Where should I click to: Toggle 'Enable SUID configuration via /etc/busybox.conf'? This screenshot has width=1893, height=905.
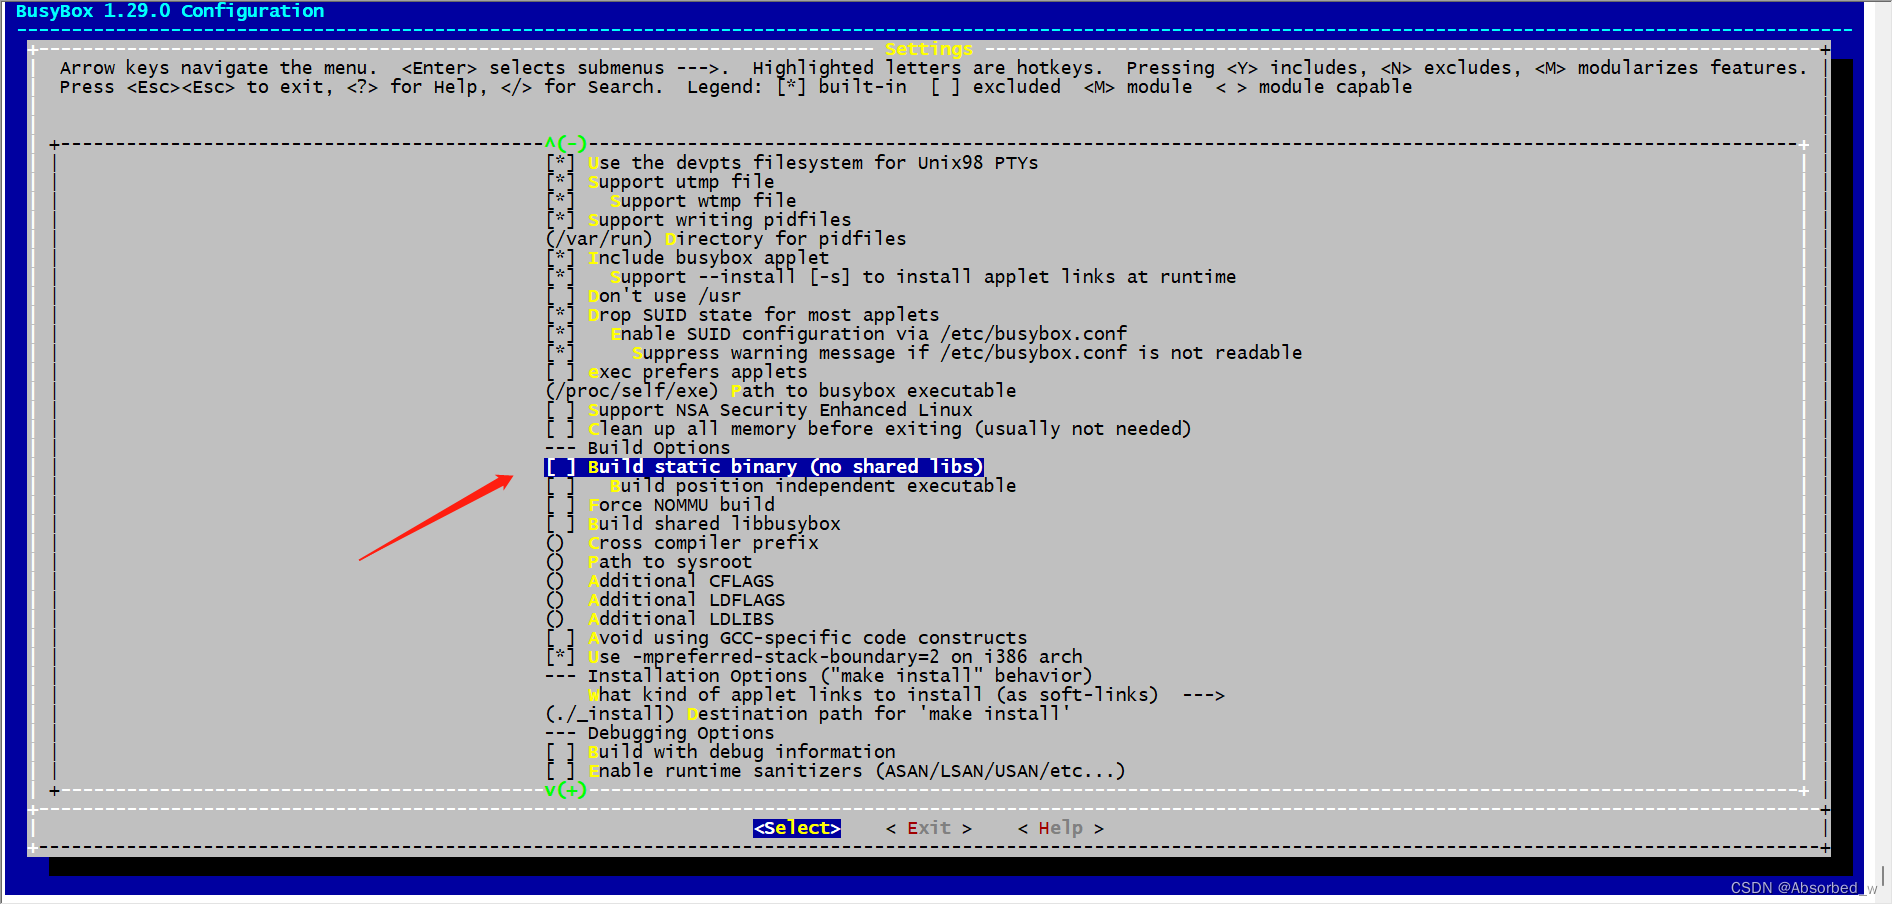(560, 334)
